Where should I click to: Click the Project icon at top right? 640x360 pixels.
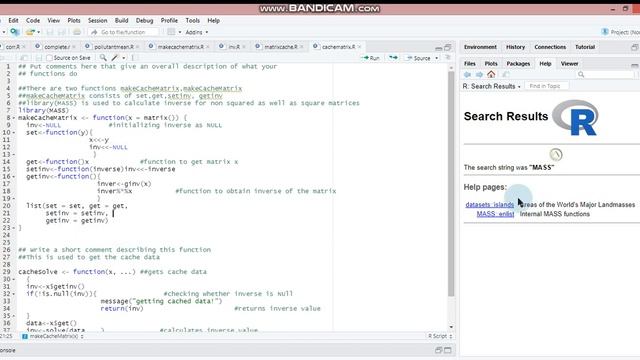click(605, 32)
